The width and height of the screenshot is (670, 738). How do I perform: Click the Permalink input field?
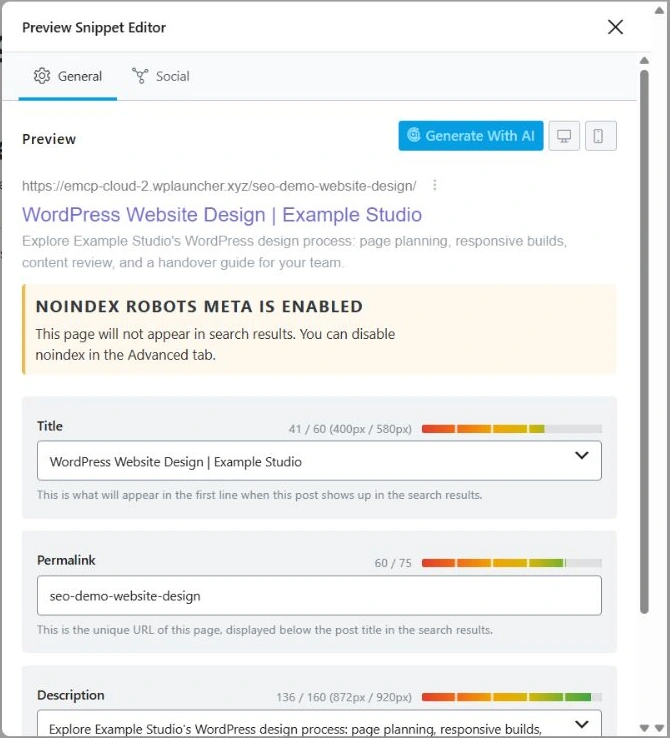pyautogui.click(x=319, y=595)
